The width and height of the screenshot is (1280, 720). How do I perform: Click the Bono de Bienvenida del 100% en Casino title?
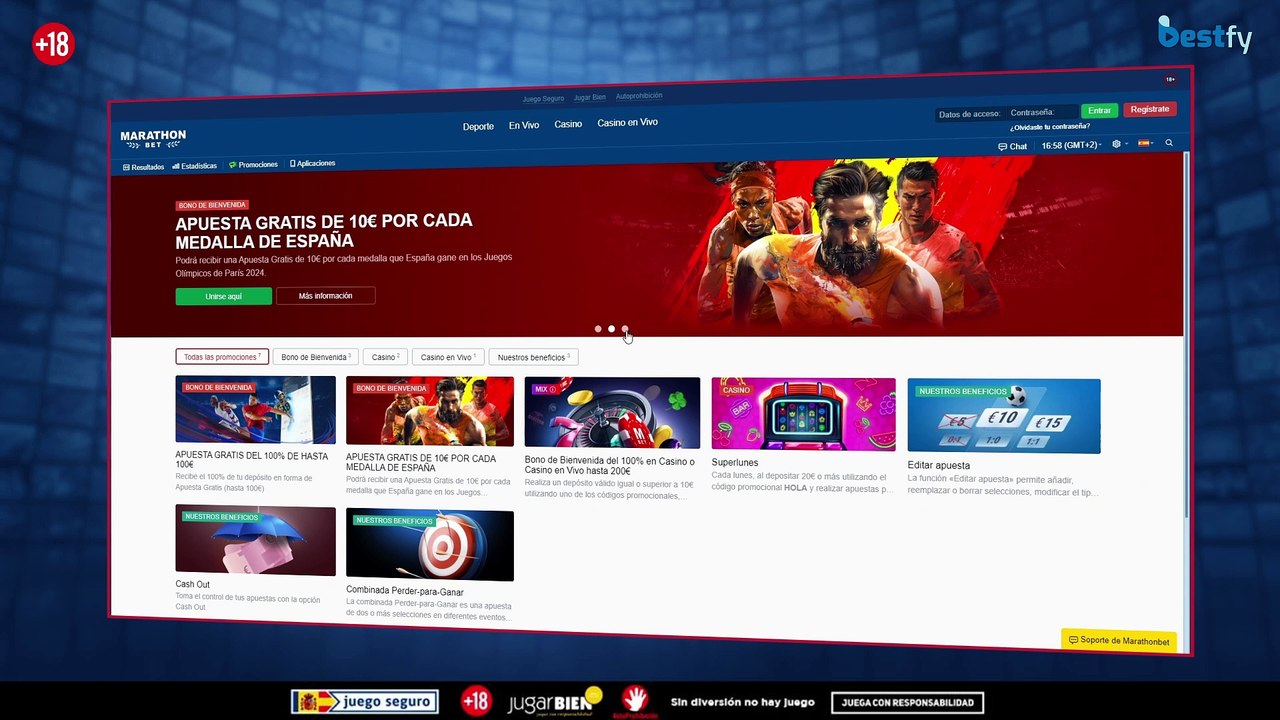pyautogui.click(x=610, y=466)
